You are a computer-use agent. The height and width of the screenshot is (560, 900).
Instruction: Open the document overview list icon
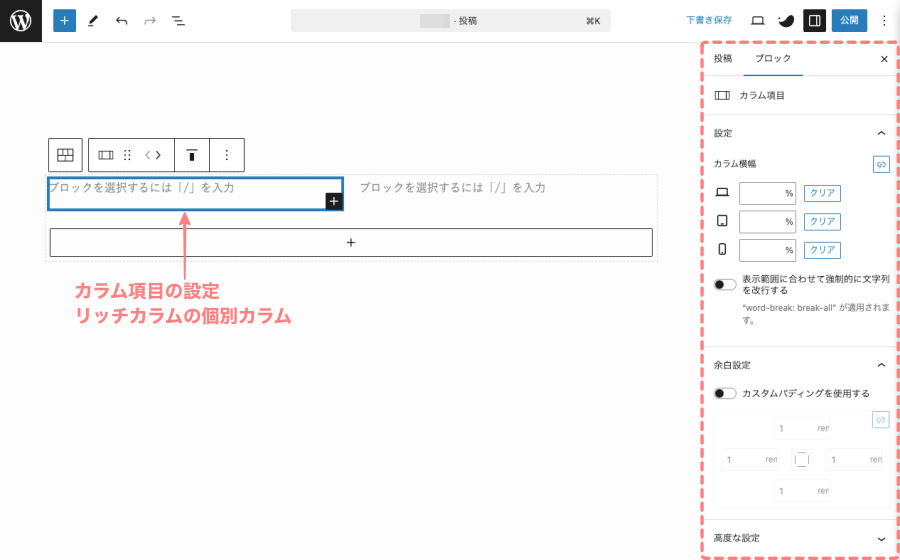click(x=178, y=20)
